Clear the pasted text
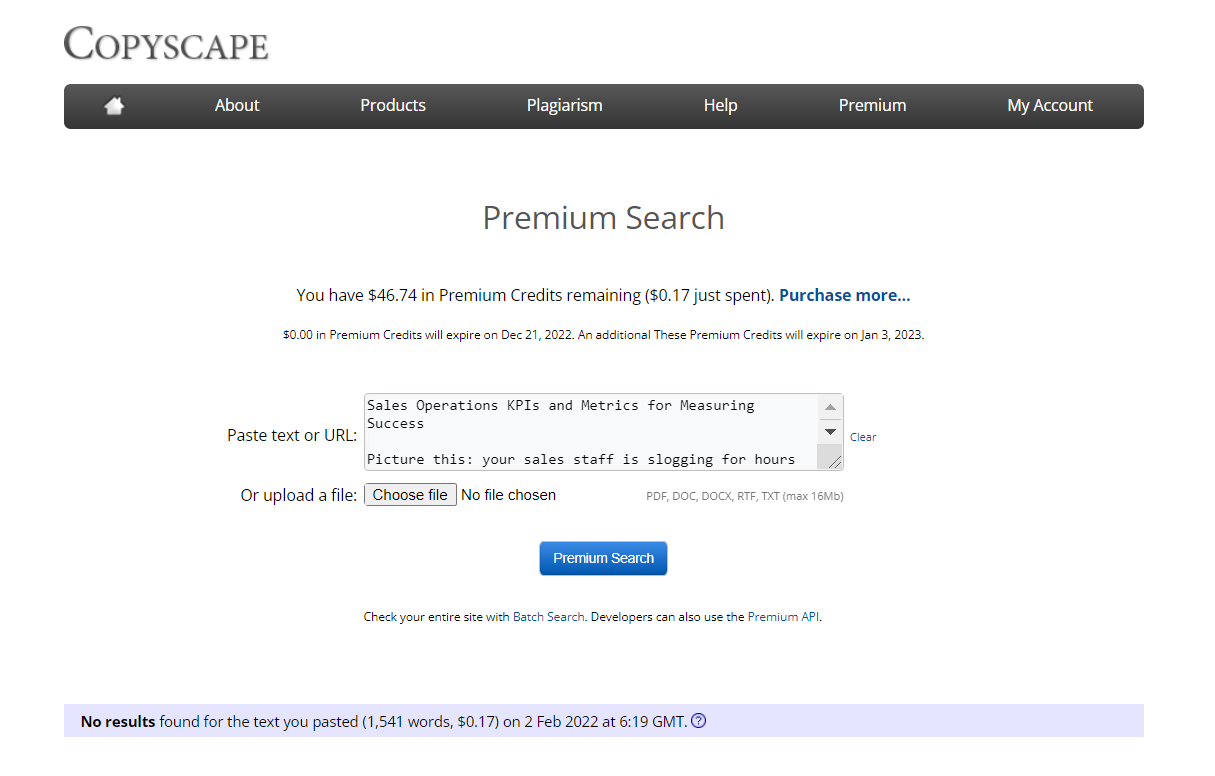The height and width of the screenshot is (776, 1215). click(x=863, y=437)
